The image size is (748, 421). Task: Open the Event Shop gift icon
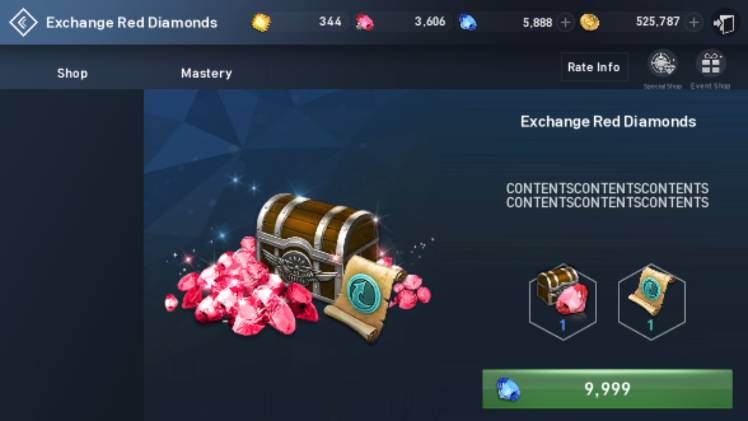coord(711,63)
